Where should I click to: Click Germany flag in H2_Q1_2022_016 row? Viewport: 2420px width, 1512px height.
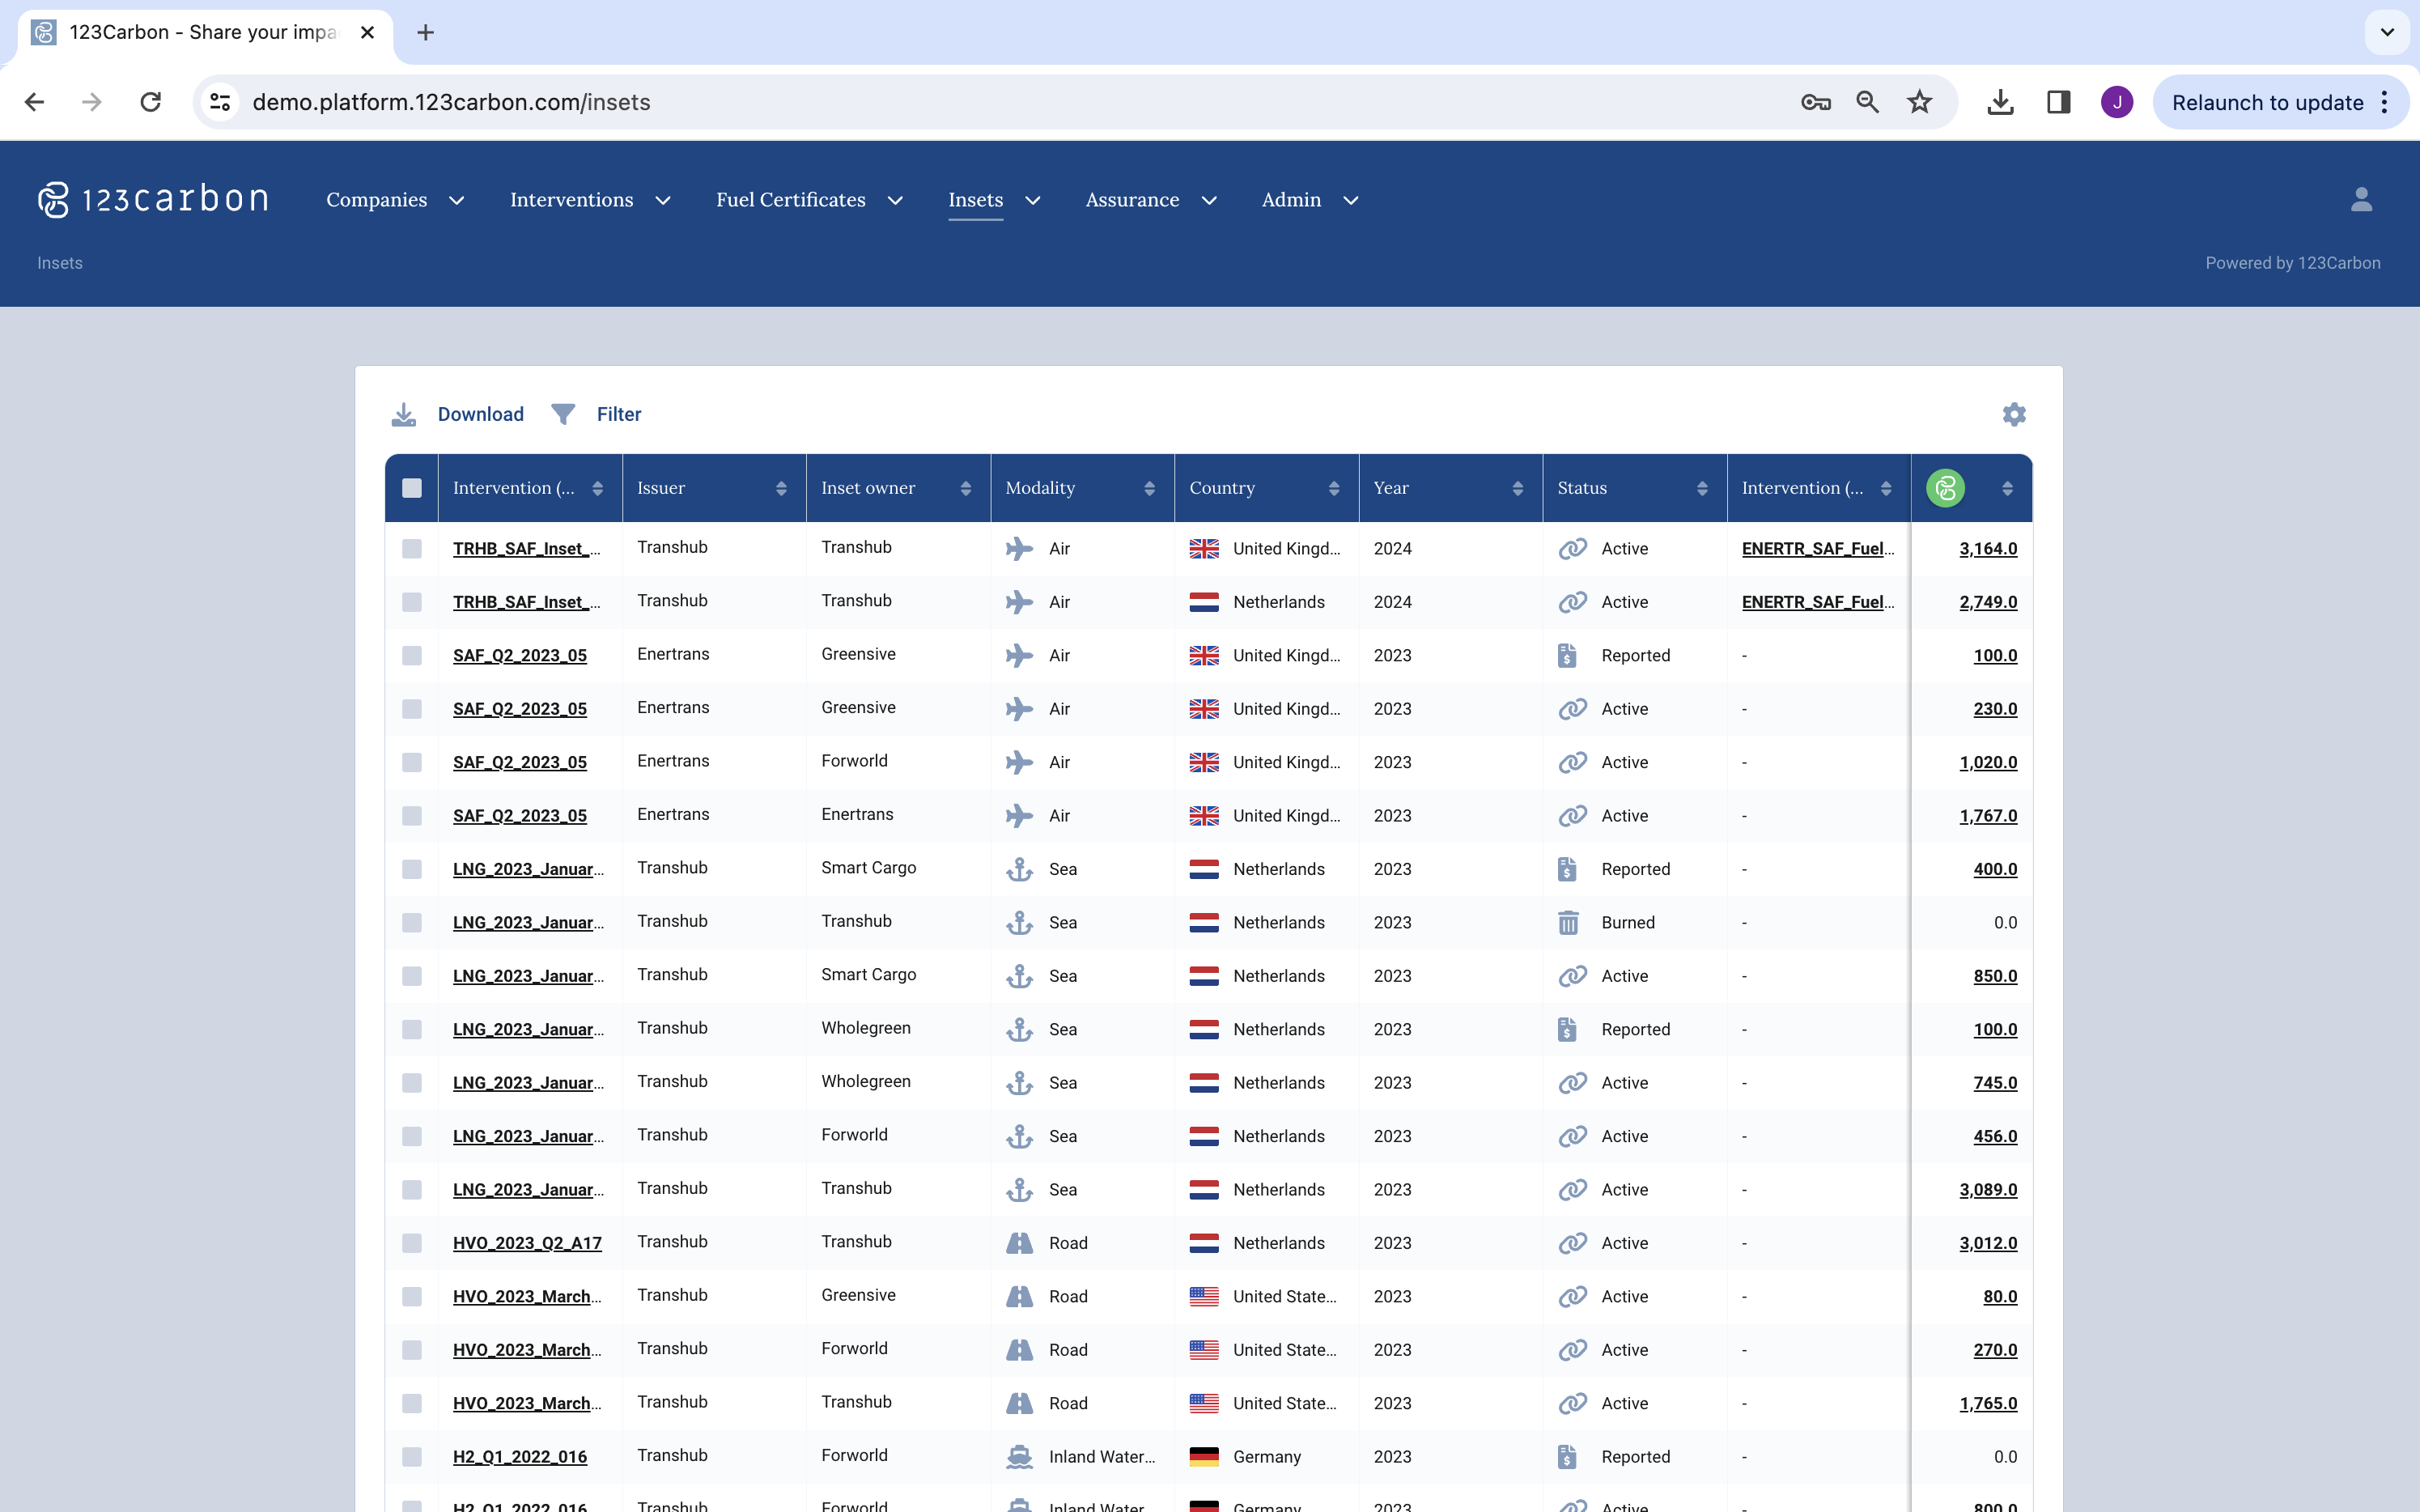tap(1204, 1457)
